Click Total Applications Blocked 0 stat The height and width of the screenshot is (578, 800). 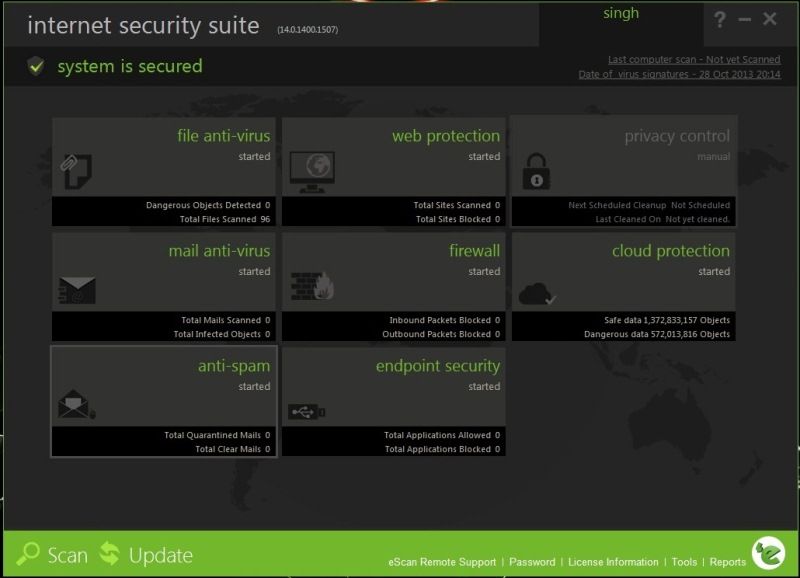pos(442,449)
